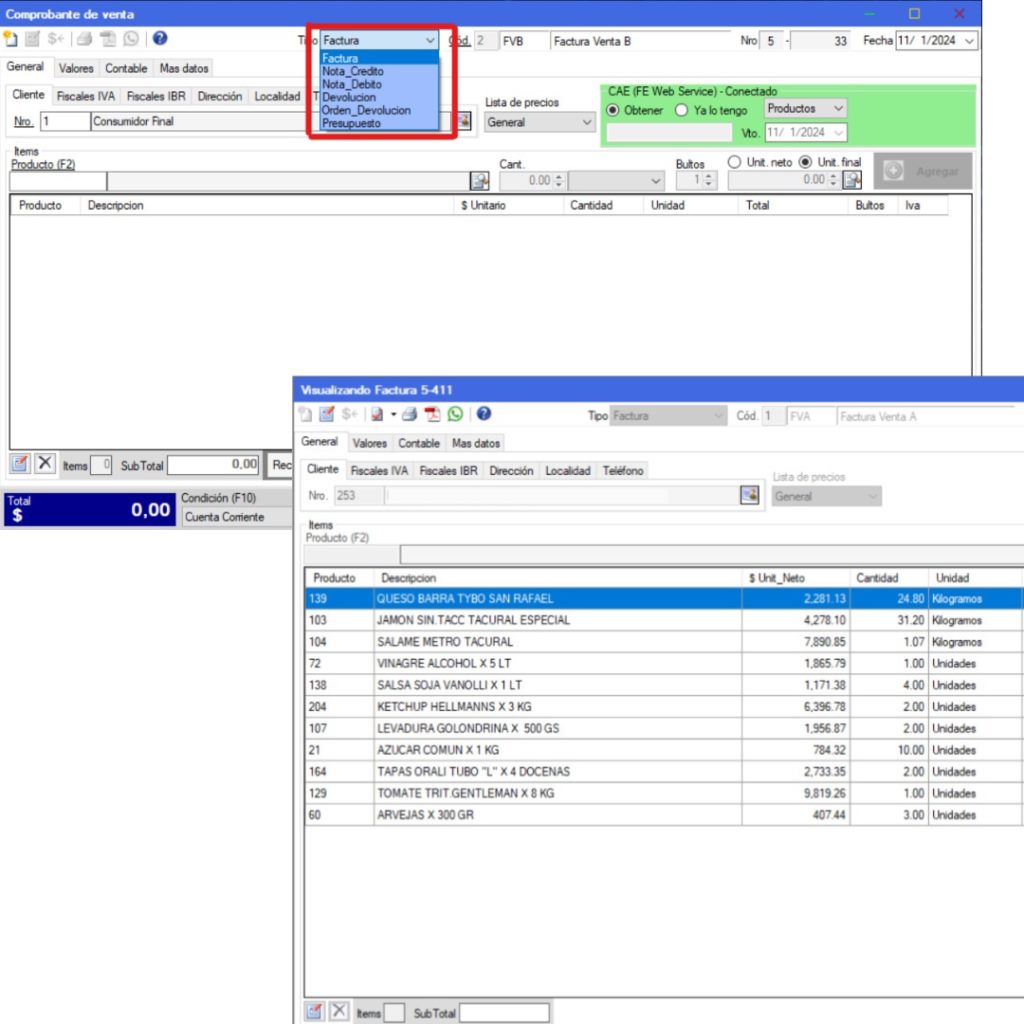This screenshot has height=1024, width=1024.
Task: Click the PDF export icon in Comprobante de venta toolbar
Action: [x=108, y=39]
